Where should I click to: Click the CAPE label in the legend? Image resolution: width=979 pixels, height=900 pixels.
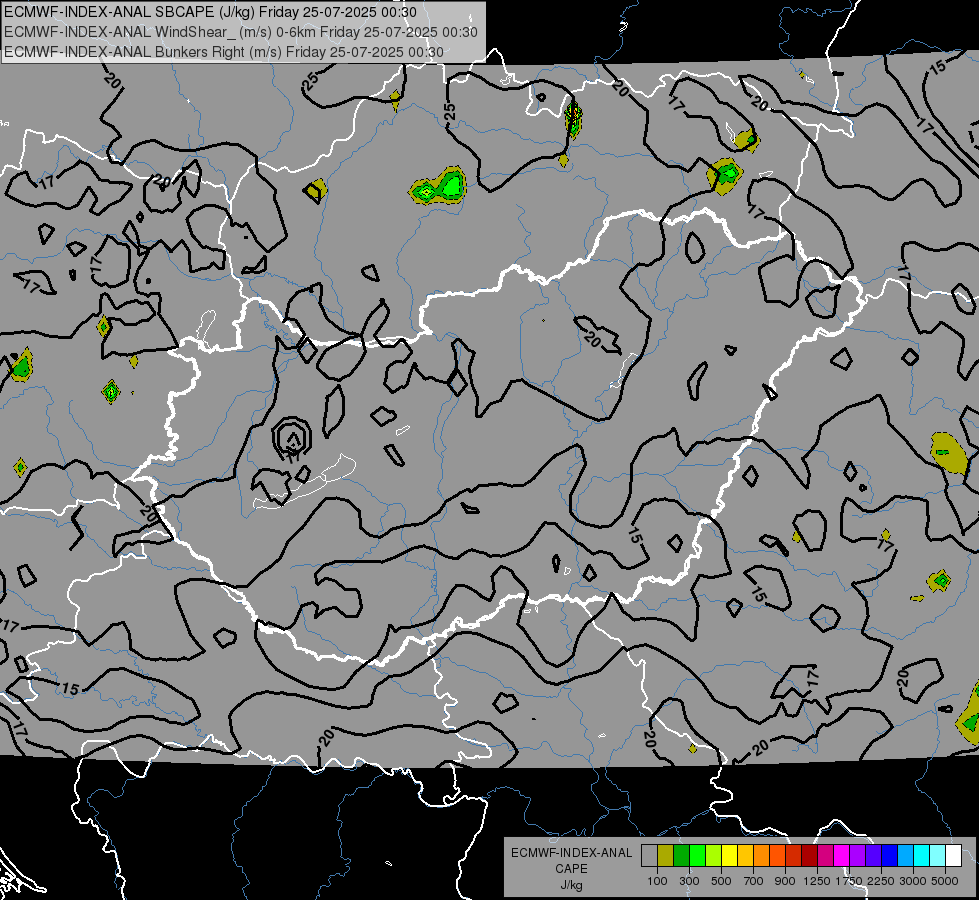pyautogui.click(x=571, y=869)
